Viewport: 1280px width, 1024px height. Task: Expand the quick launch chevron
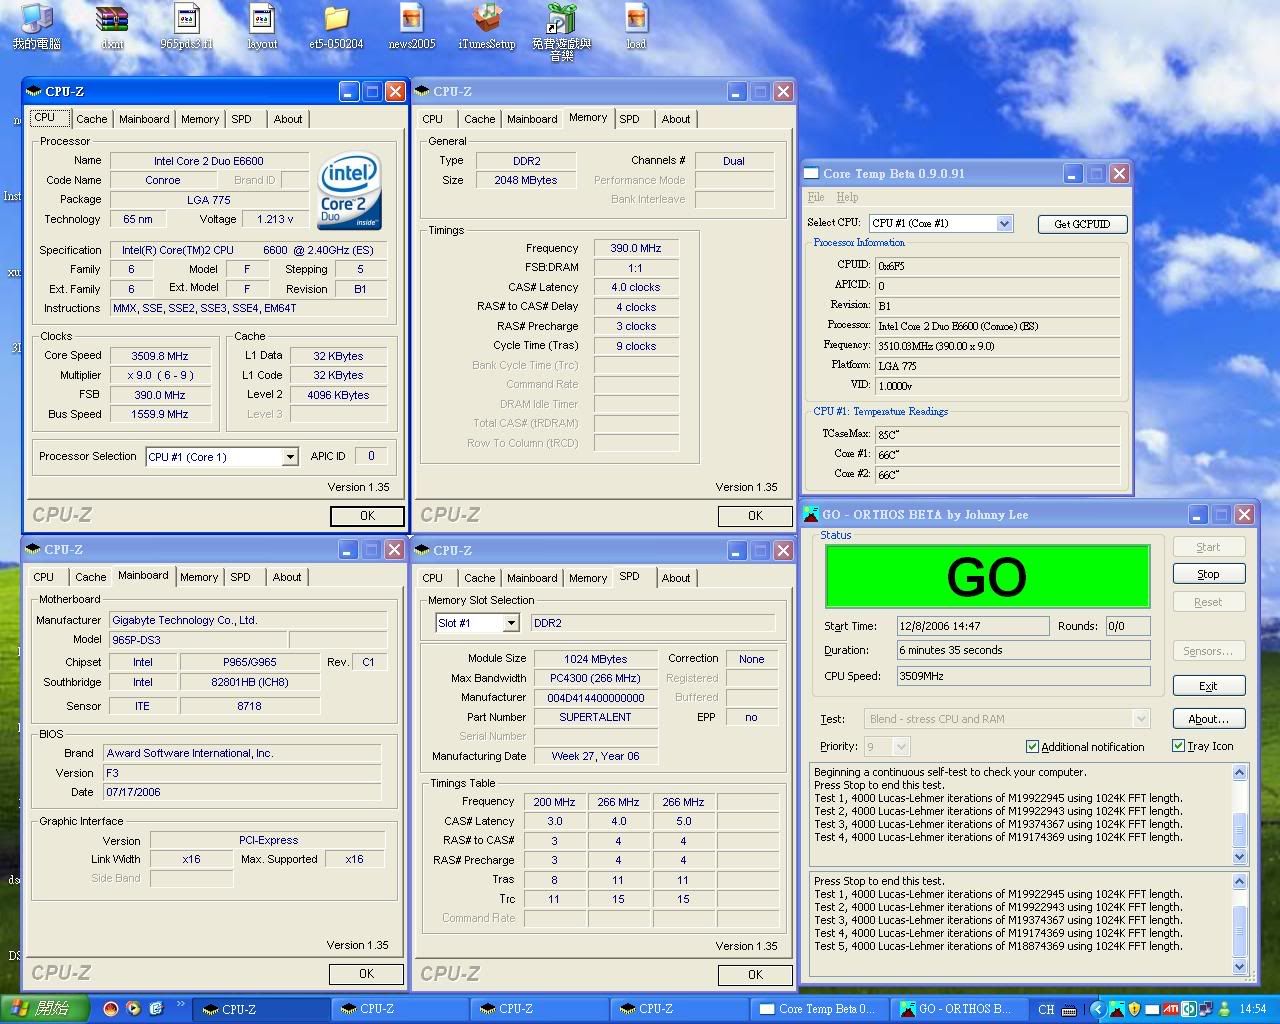[x=181, y=1004]
